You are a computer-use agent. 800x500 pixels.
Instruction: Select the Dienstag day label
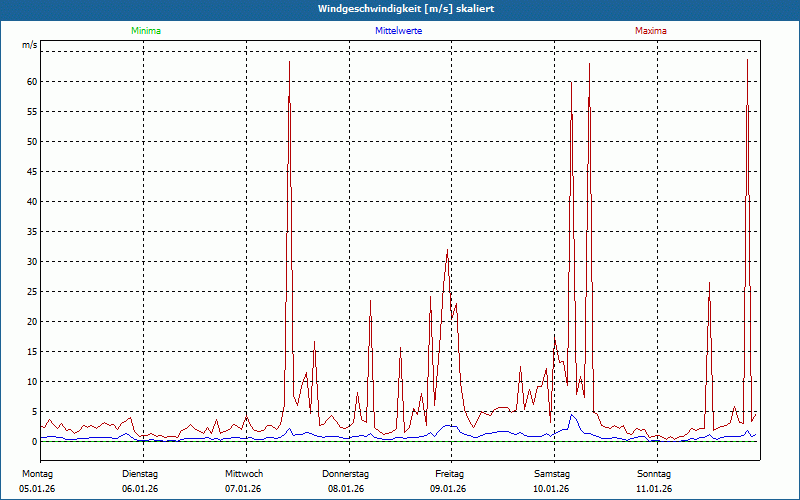(x=140, y=473)
